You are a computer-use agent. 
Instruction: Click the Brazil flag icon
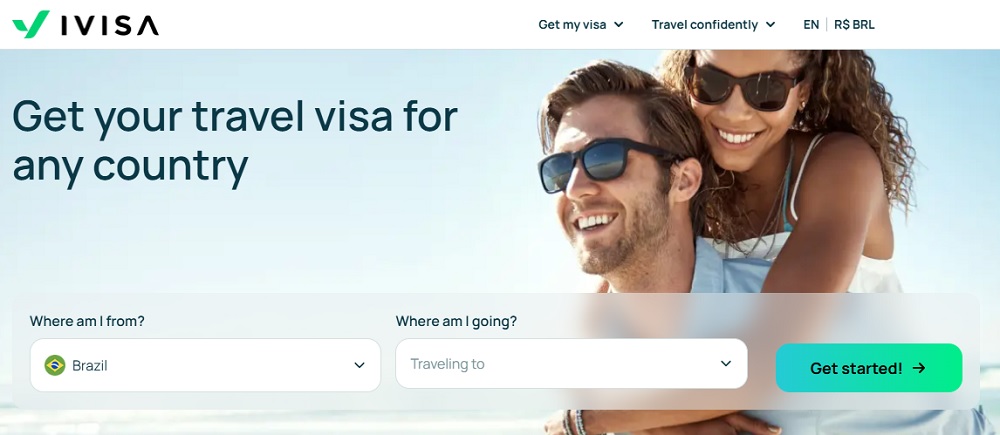[x=55, y=365]
